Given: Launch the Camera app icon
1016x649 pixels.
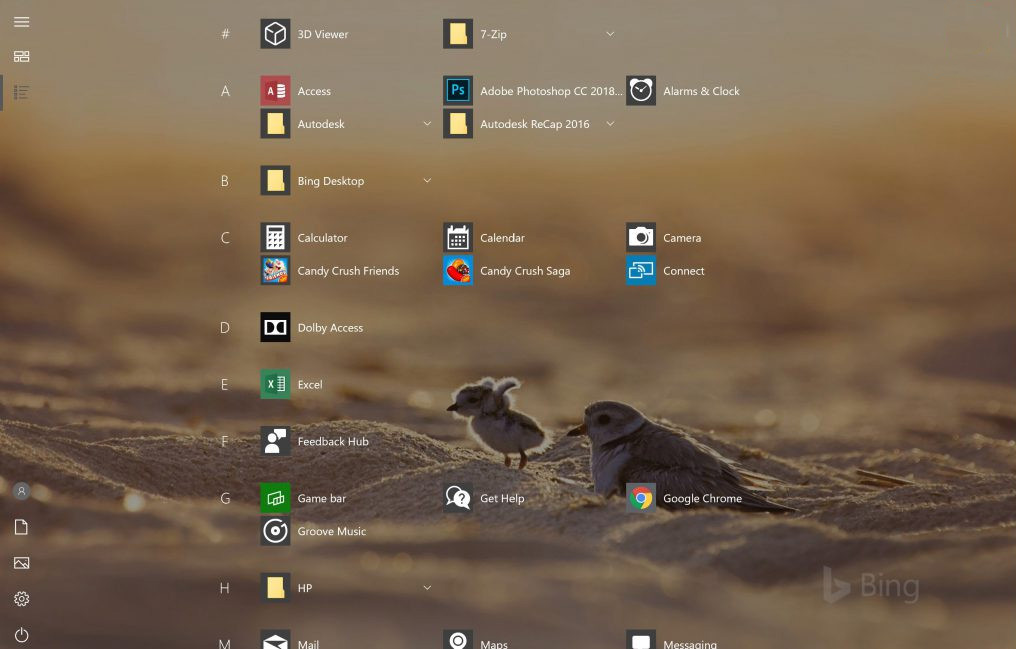Looking at the screenshot, I should tap(641, 238).
